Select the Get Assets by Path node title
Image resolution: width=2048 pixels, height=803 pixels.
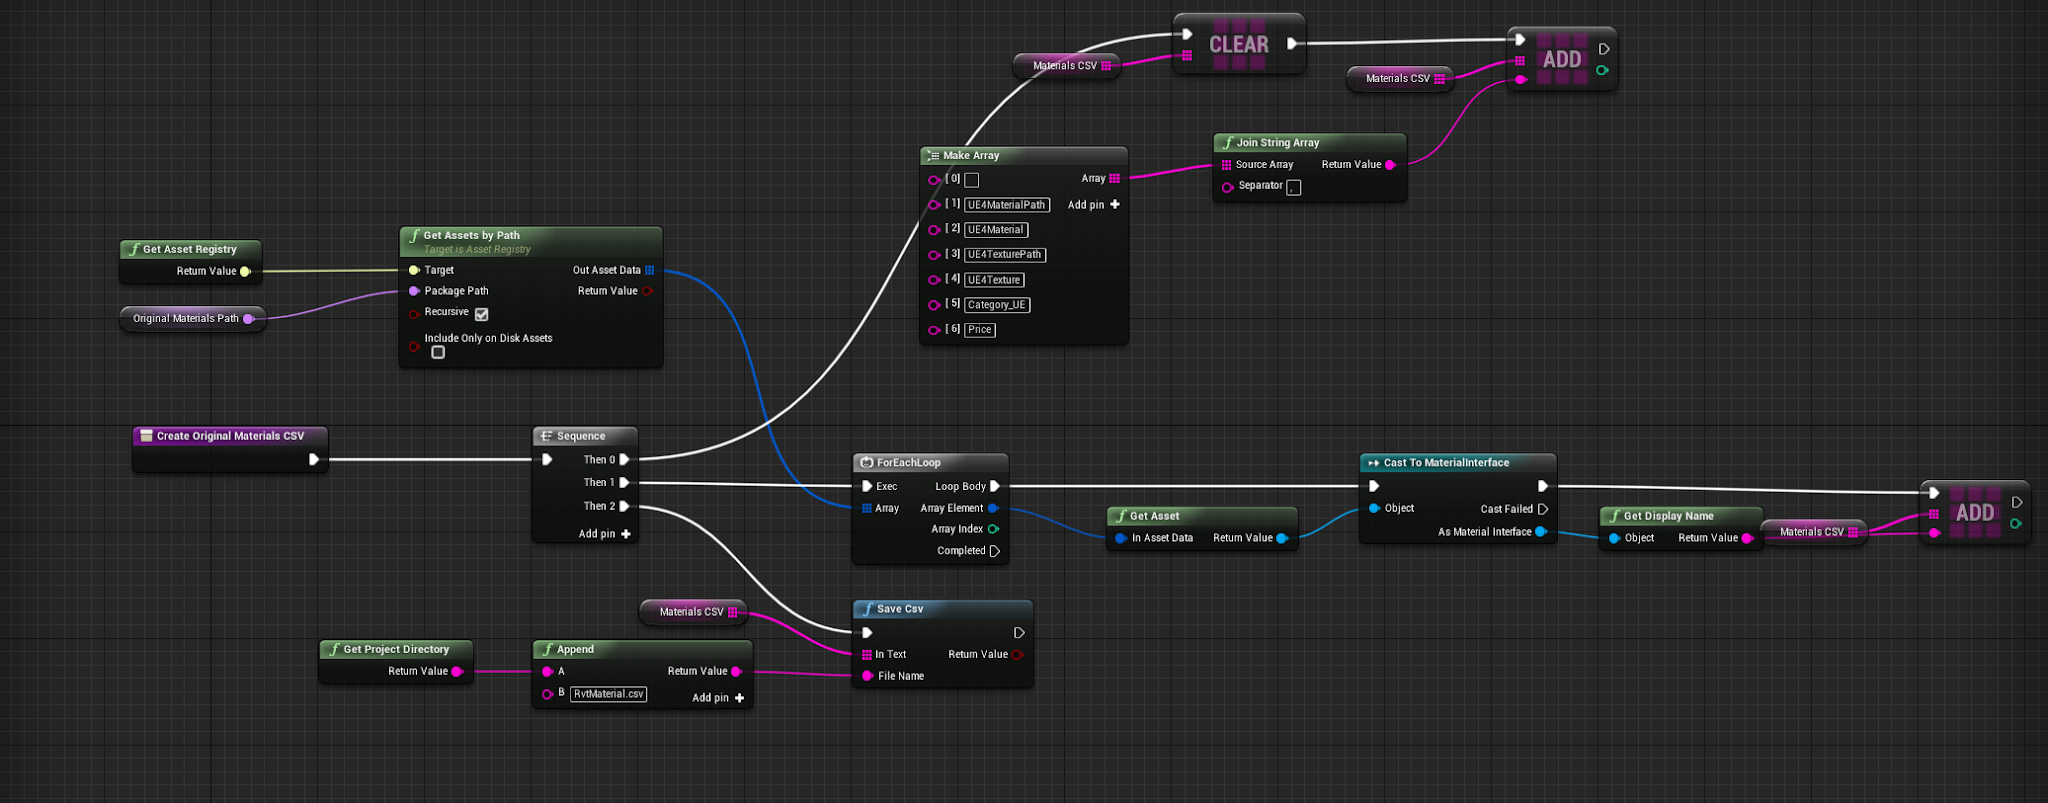click(x=471, y=236)
